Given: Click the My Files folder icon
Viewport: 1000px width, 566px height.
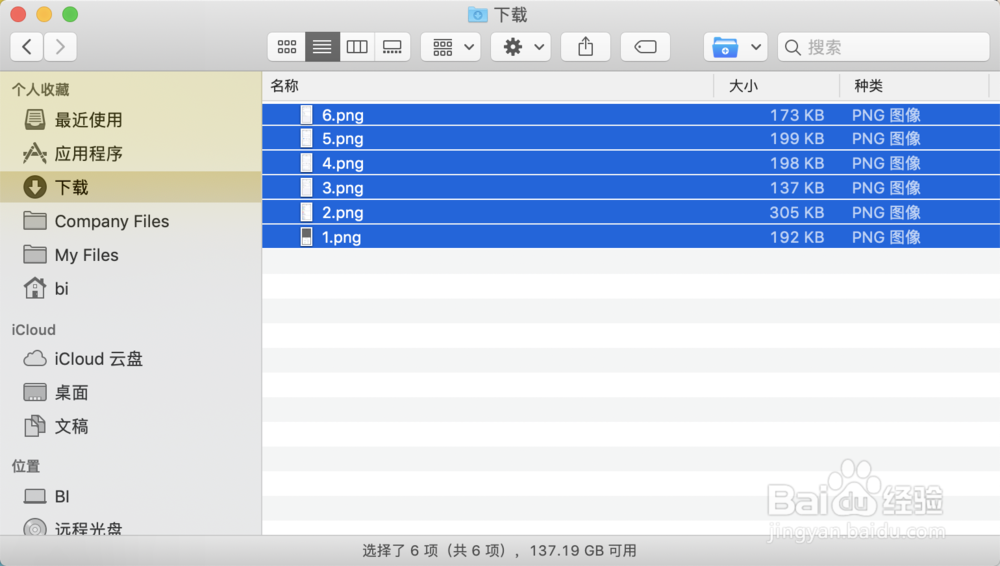Looking at the screenshot, I should (x=34, y=255).
